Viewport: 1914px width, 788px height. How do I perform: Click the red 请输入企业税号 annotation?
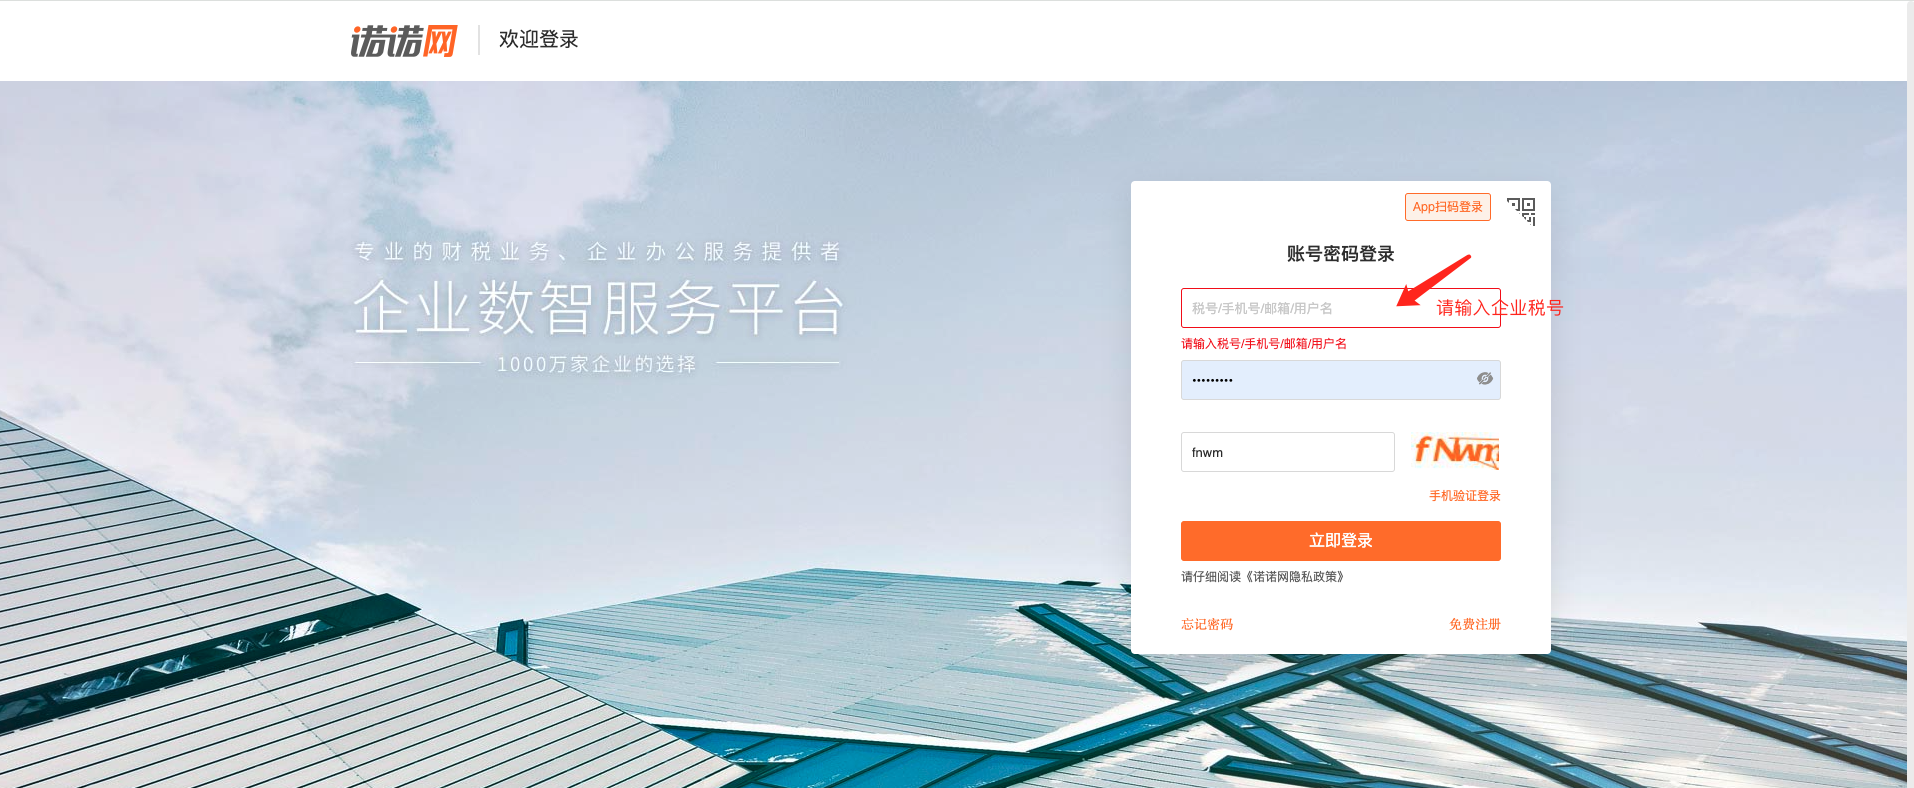point(1500,308)
